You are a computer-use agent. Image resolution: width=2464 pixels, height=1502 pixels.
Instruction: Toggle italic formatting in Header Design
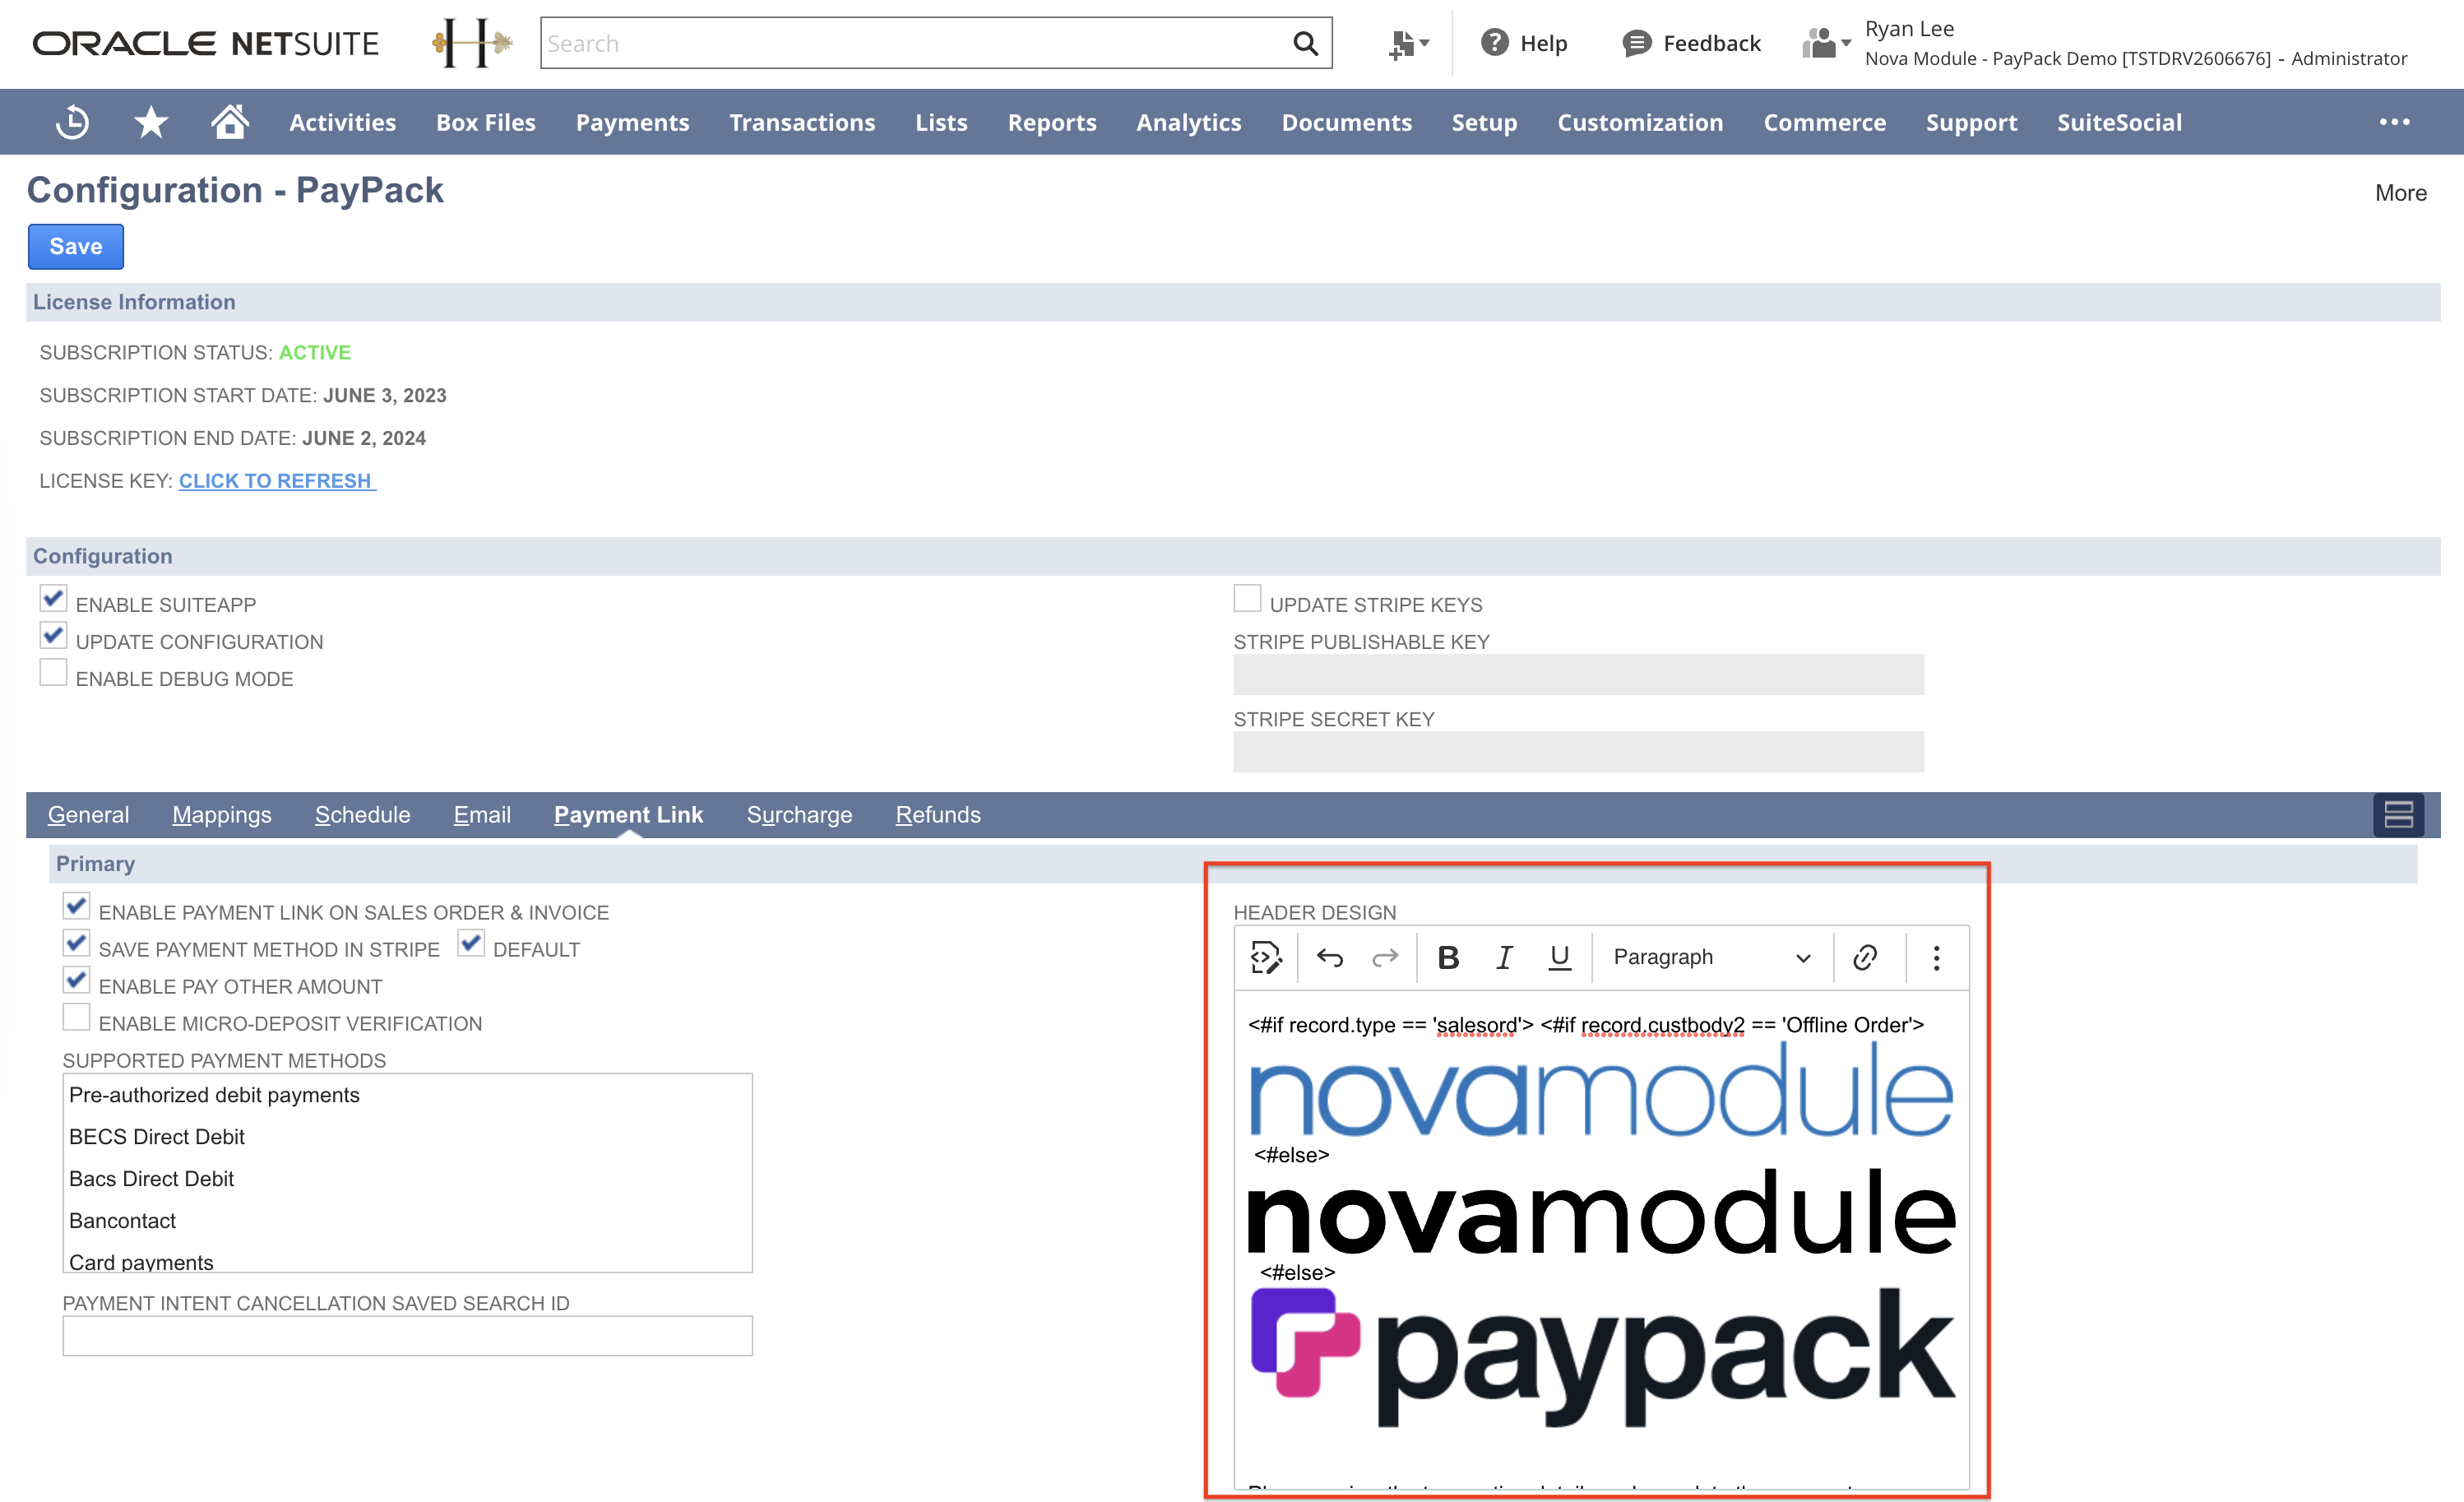pyautogui.click(x=1504, y=957)
